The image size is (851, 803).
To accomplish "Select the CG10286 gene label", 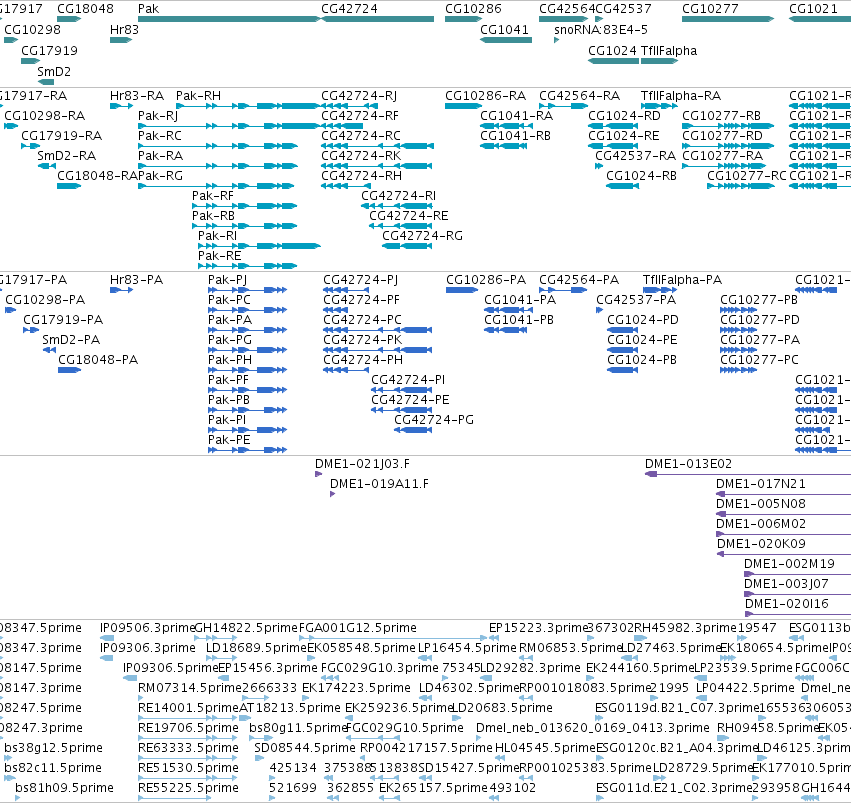I will tap(473, 9).
